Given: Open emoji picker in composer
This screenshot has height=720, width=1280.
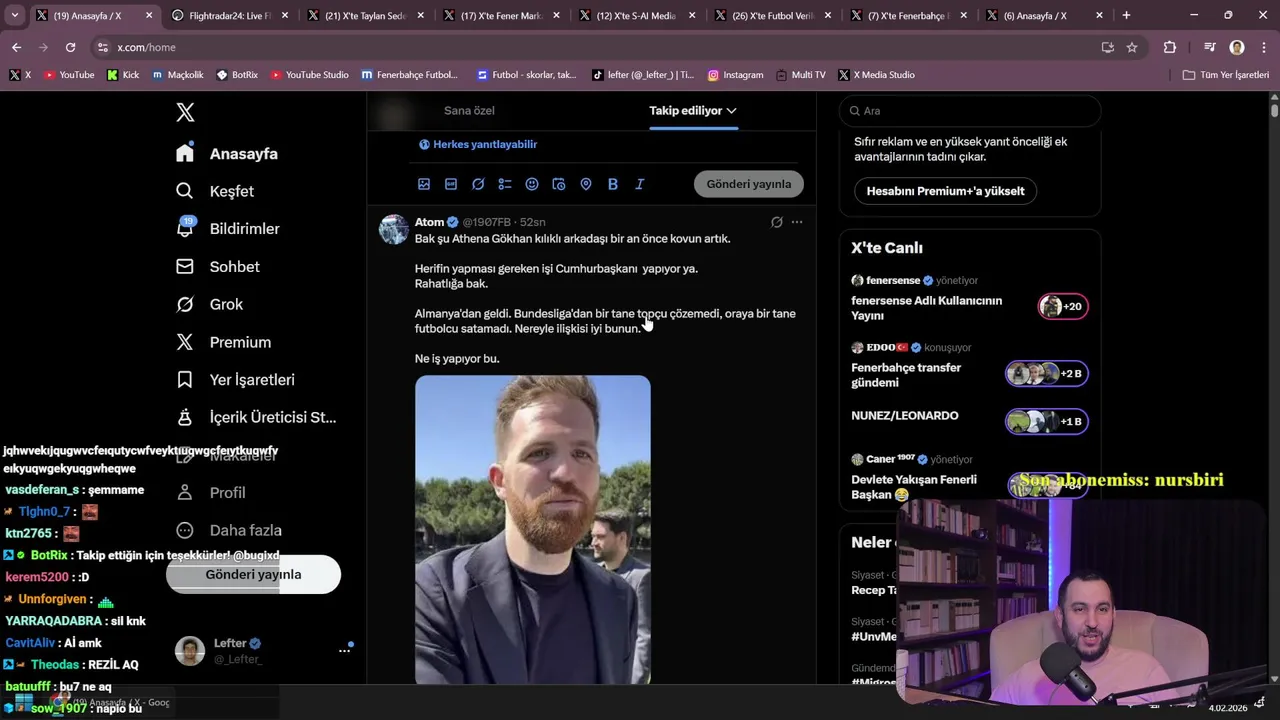Looking at the screenshot, I should 532,184.
